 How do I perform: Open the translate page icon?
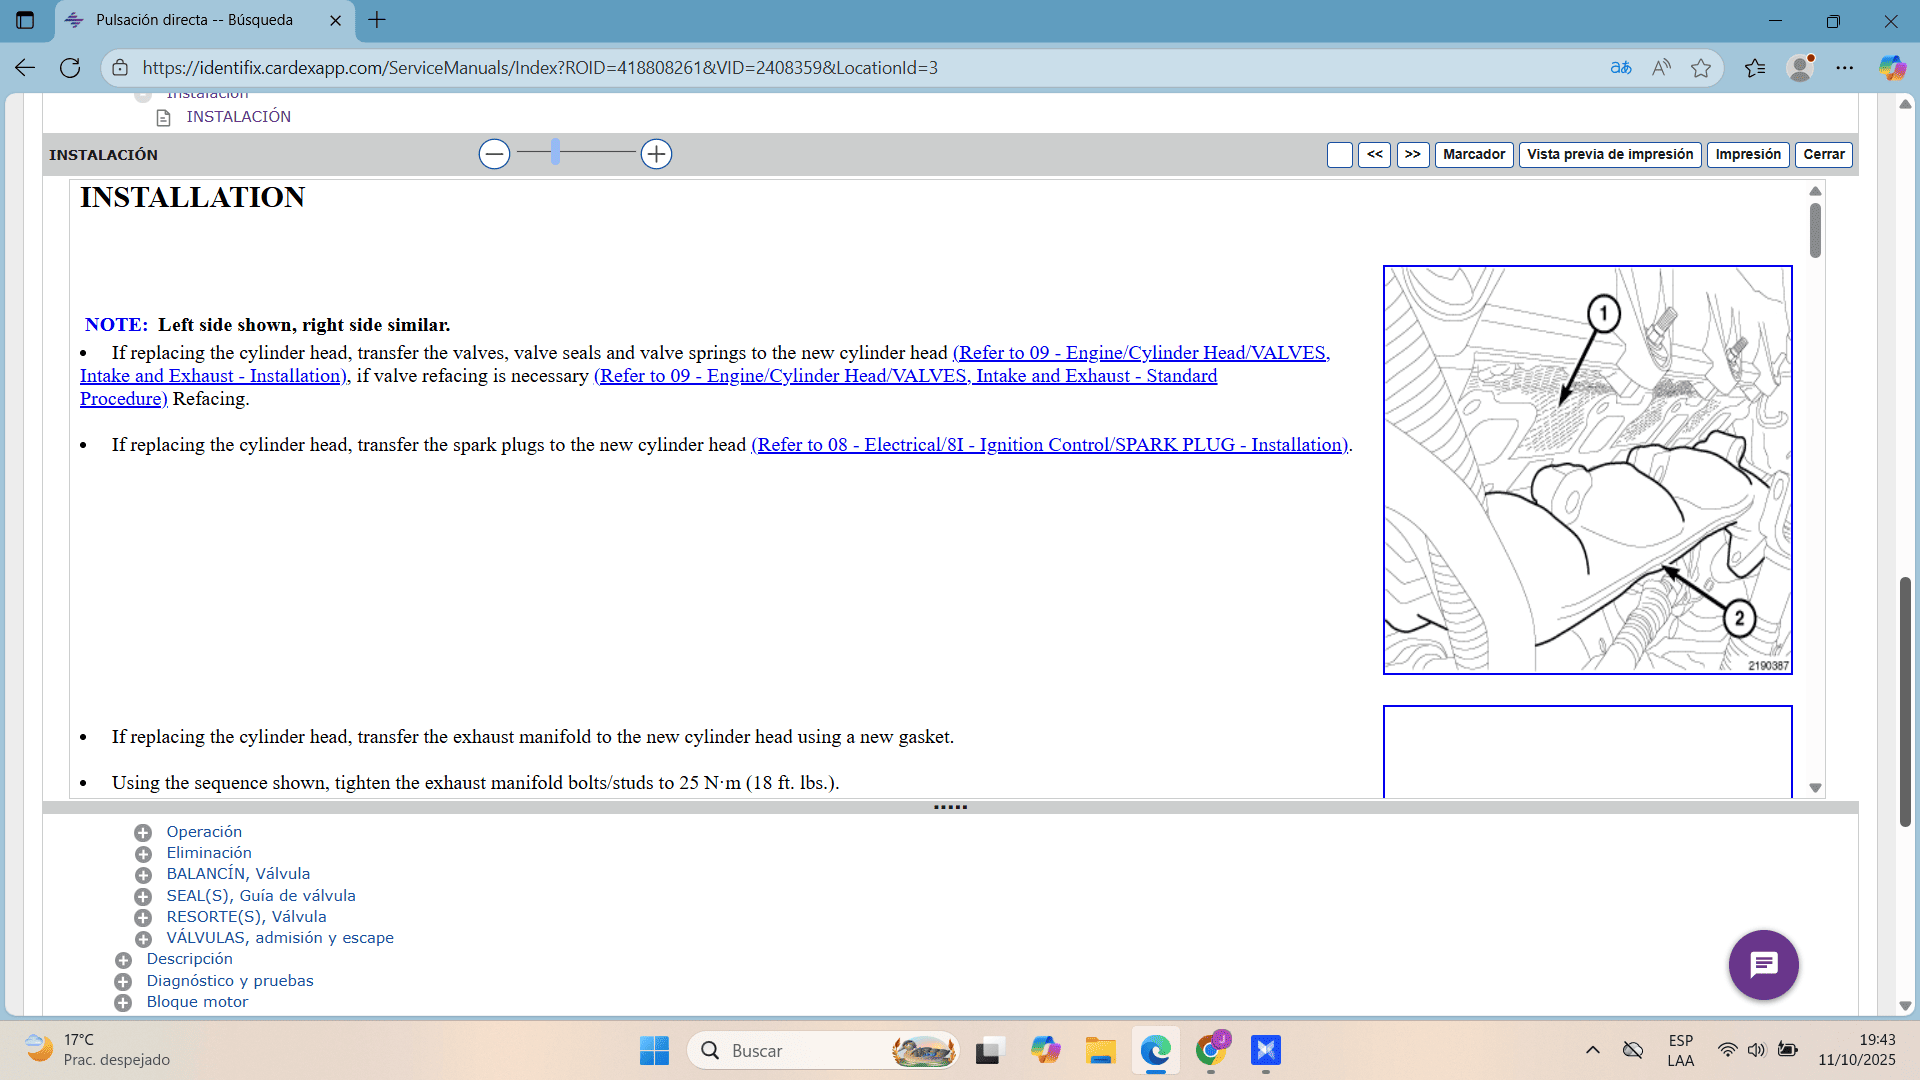coord(1621,67)
